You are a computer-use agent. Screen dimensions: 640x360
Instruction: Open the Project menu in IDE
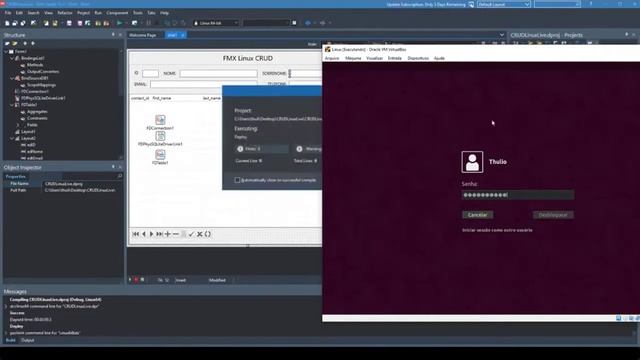tap(83, 13)
